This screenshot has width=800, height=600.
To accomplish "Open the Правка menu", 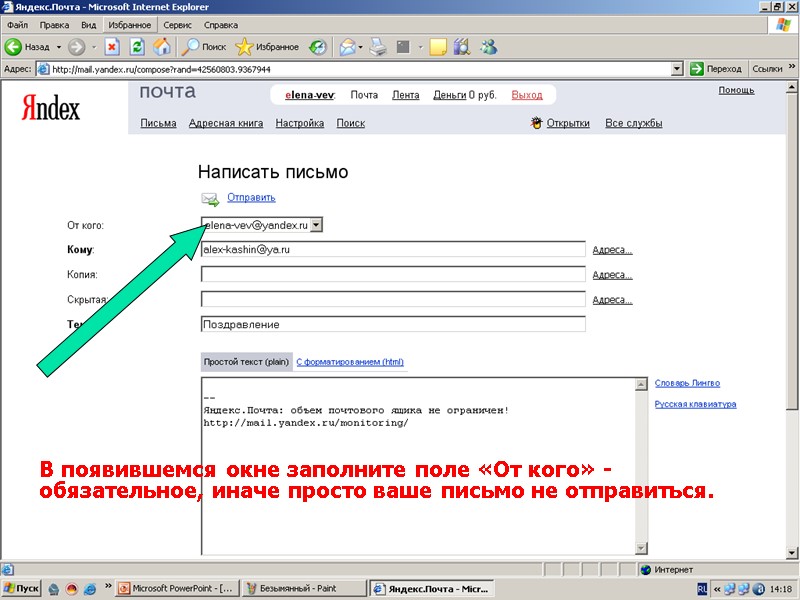I will coord(54,24).
